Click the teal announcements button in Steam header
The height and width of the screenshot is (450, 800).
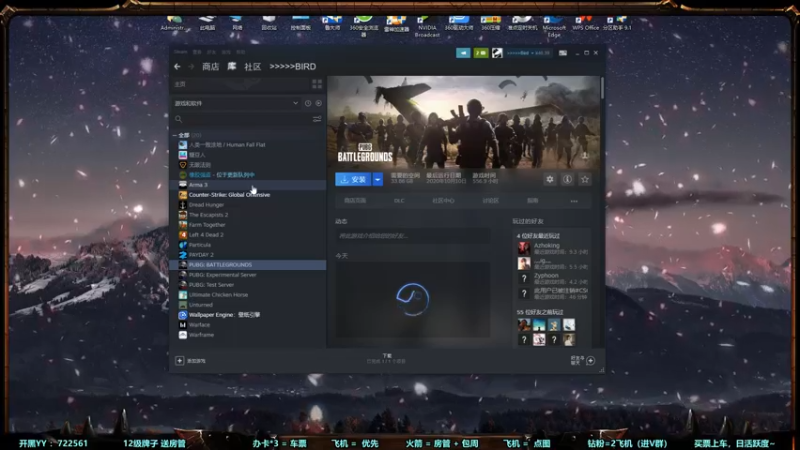click(463, 53)
